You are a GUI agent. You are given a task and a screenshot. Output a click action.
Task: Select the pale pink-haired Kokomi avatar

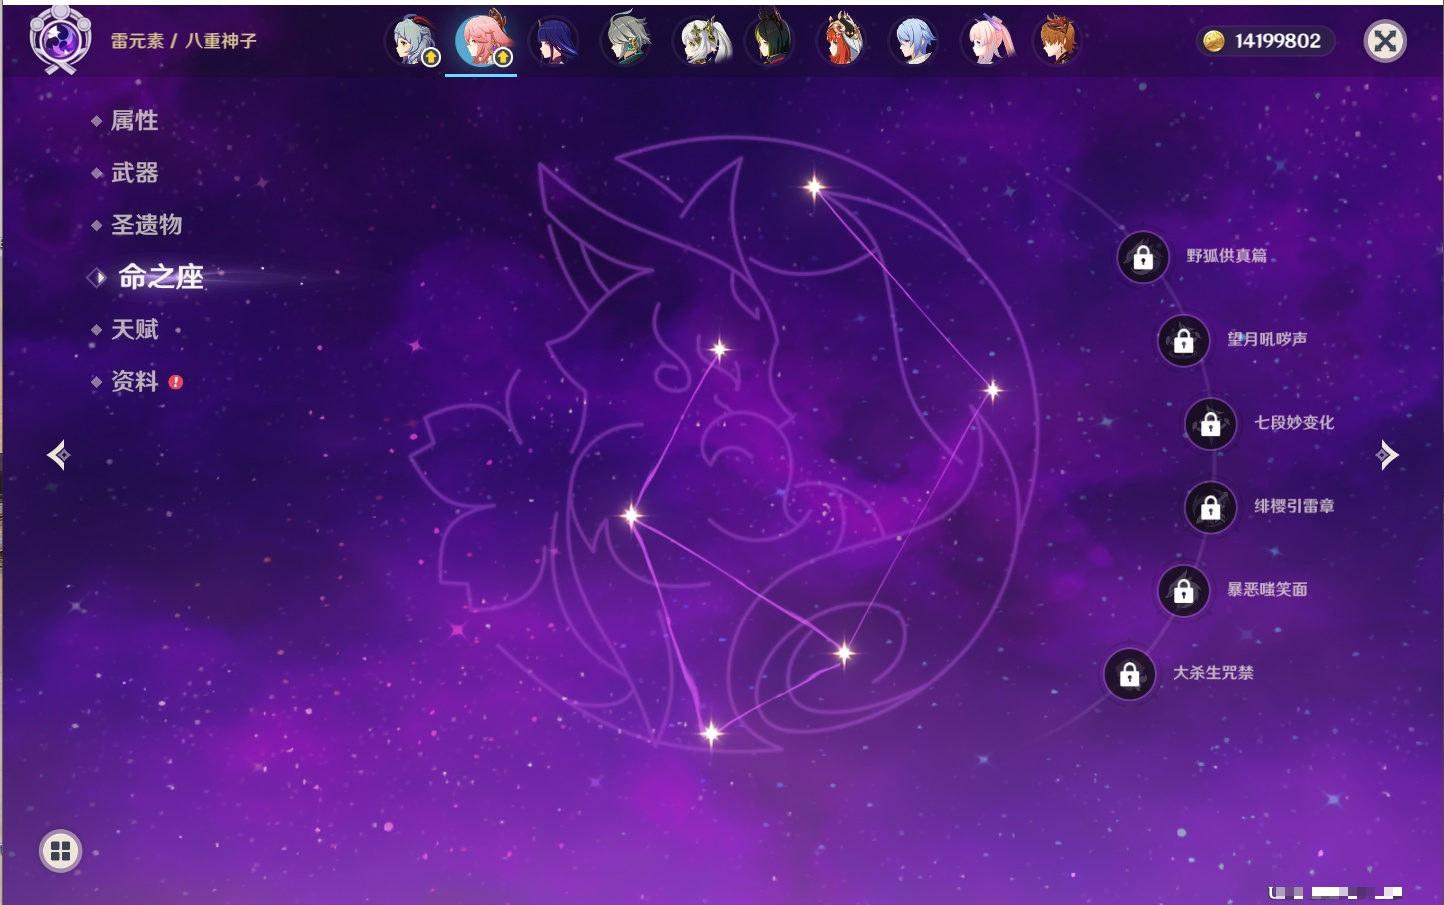pos(987,41)
